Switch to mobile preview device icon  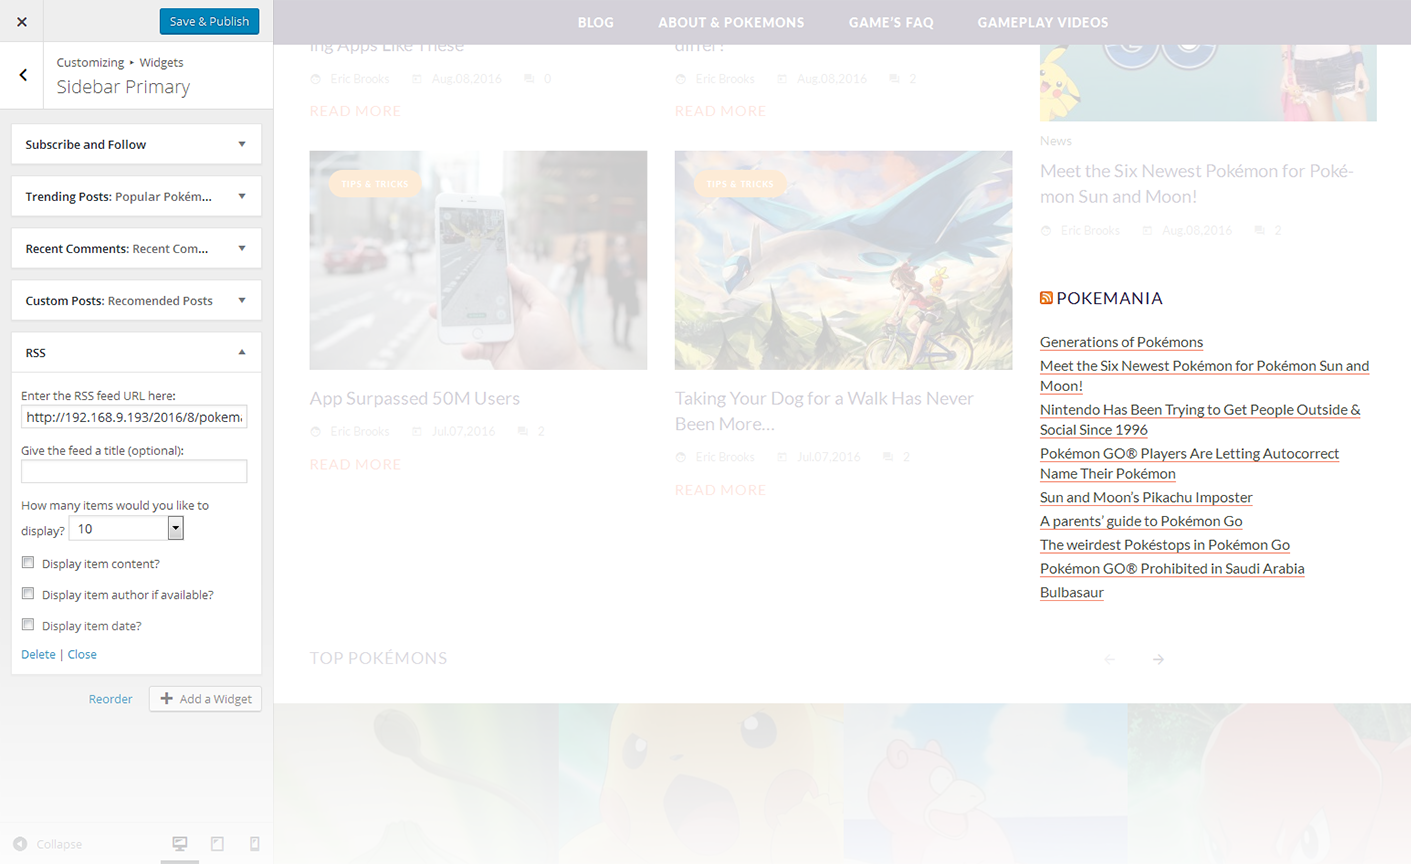[x=254, y=844]
